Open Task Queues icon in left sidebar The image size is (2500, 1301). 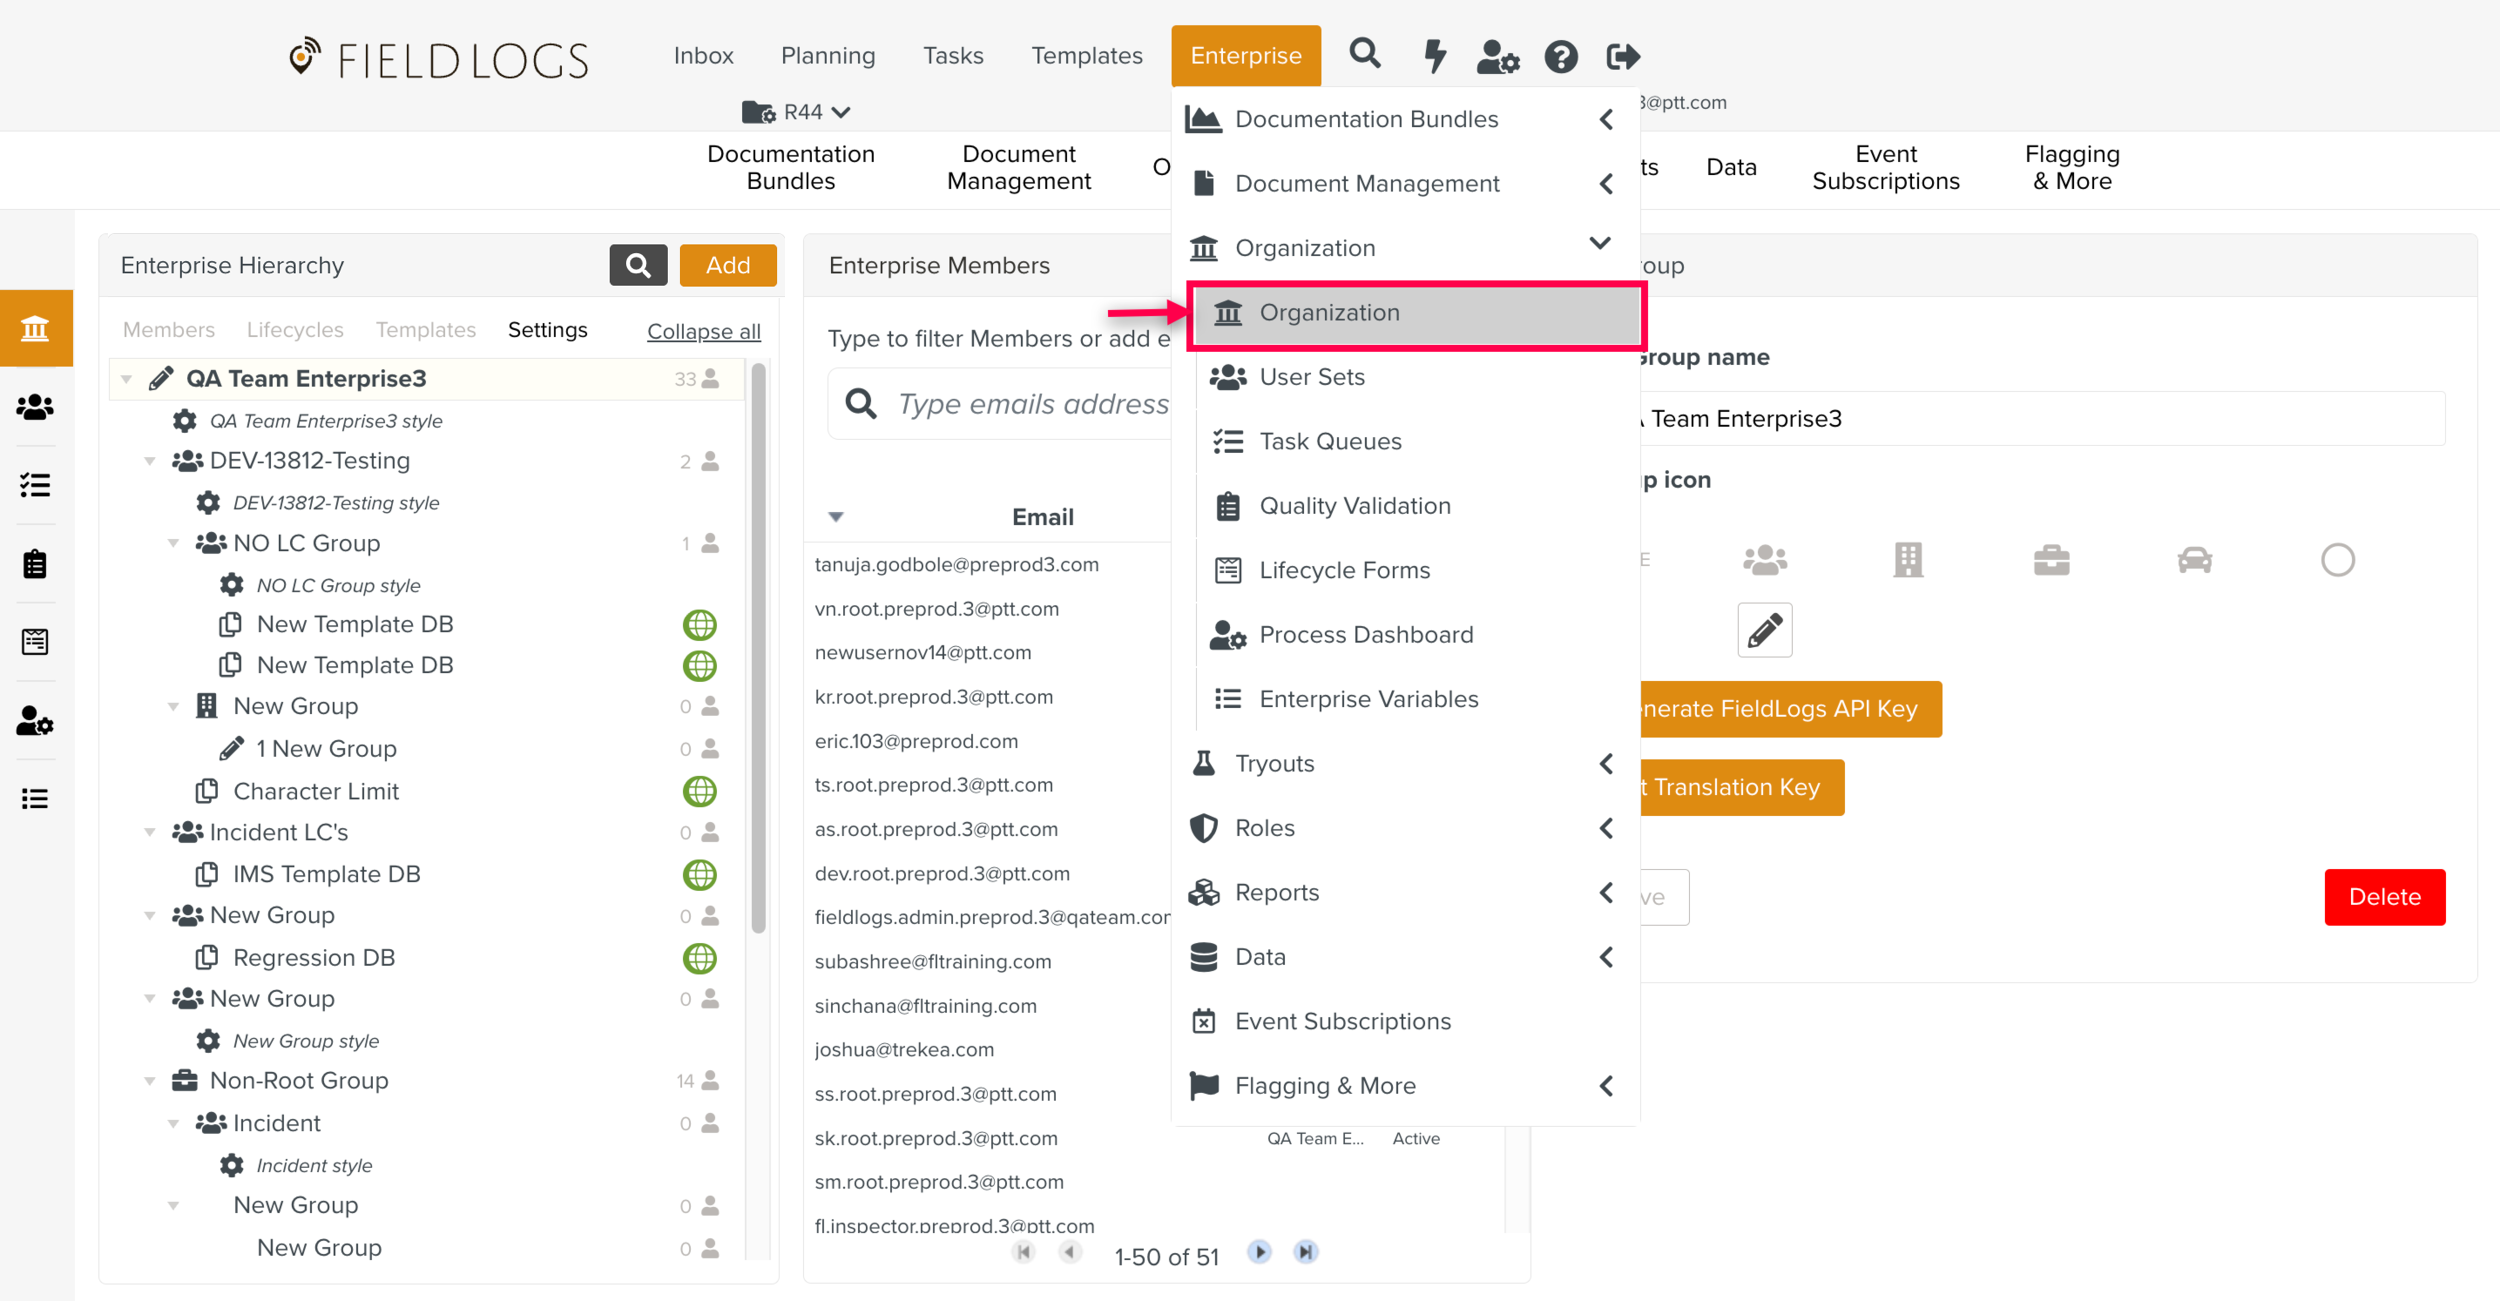coord(36,485)
